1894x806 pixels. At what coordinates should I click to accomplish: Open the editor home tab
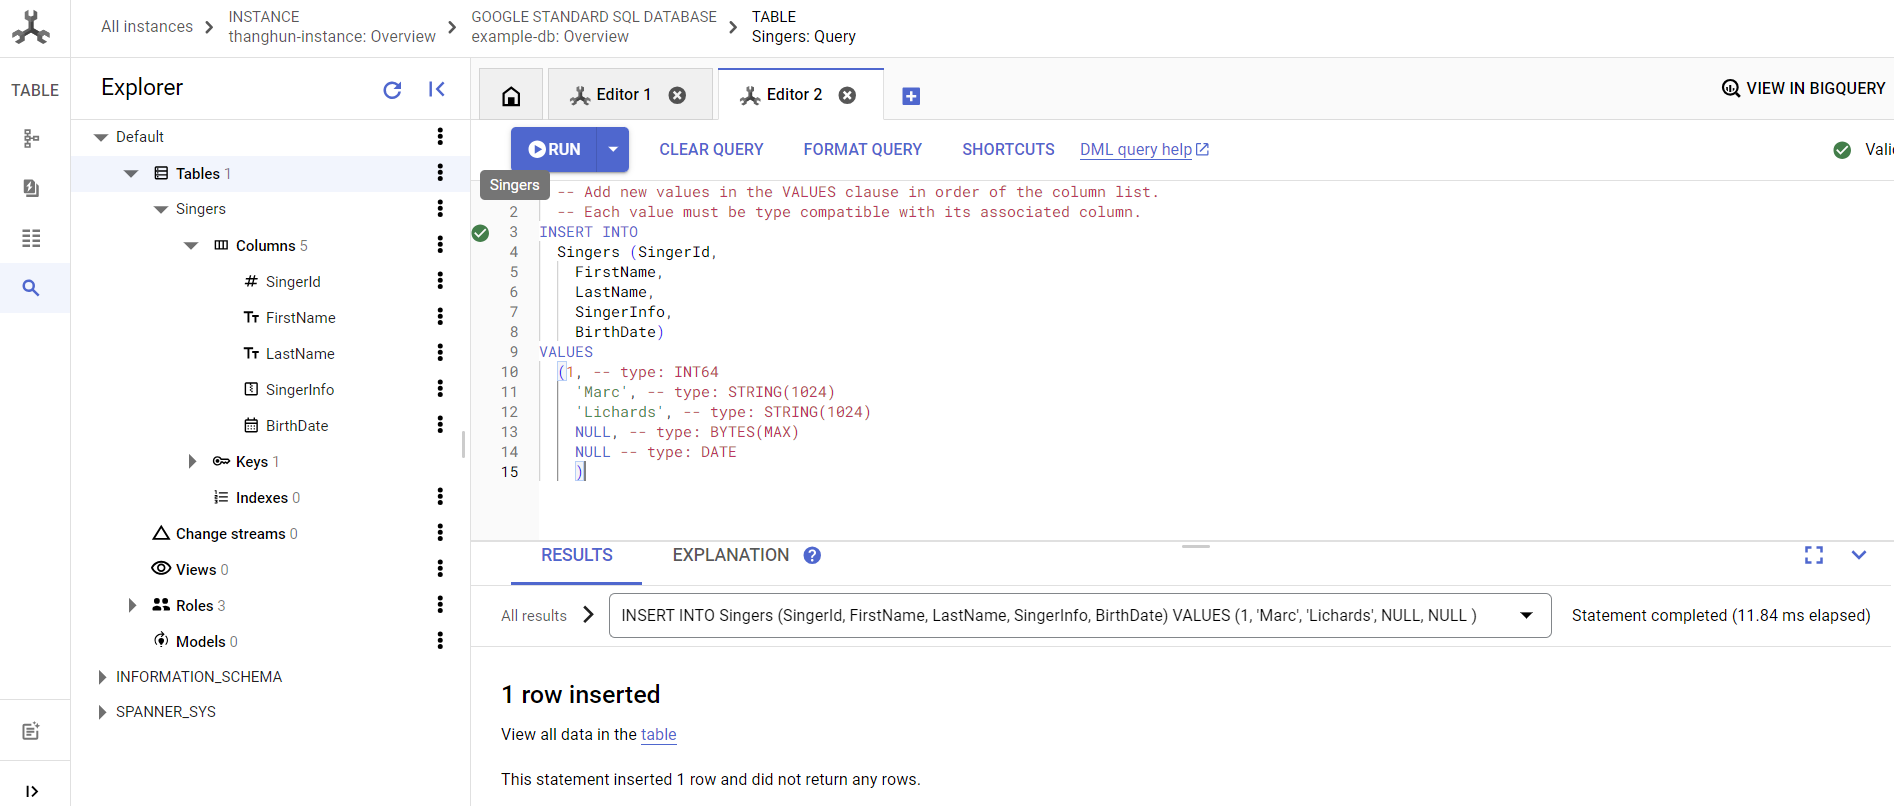(x=511, y=96)
